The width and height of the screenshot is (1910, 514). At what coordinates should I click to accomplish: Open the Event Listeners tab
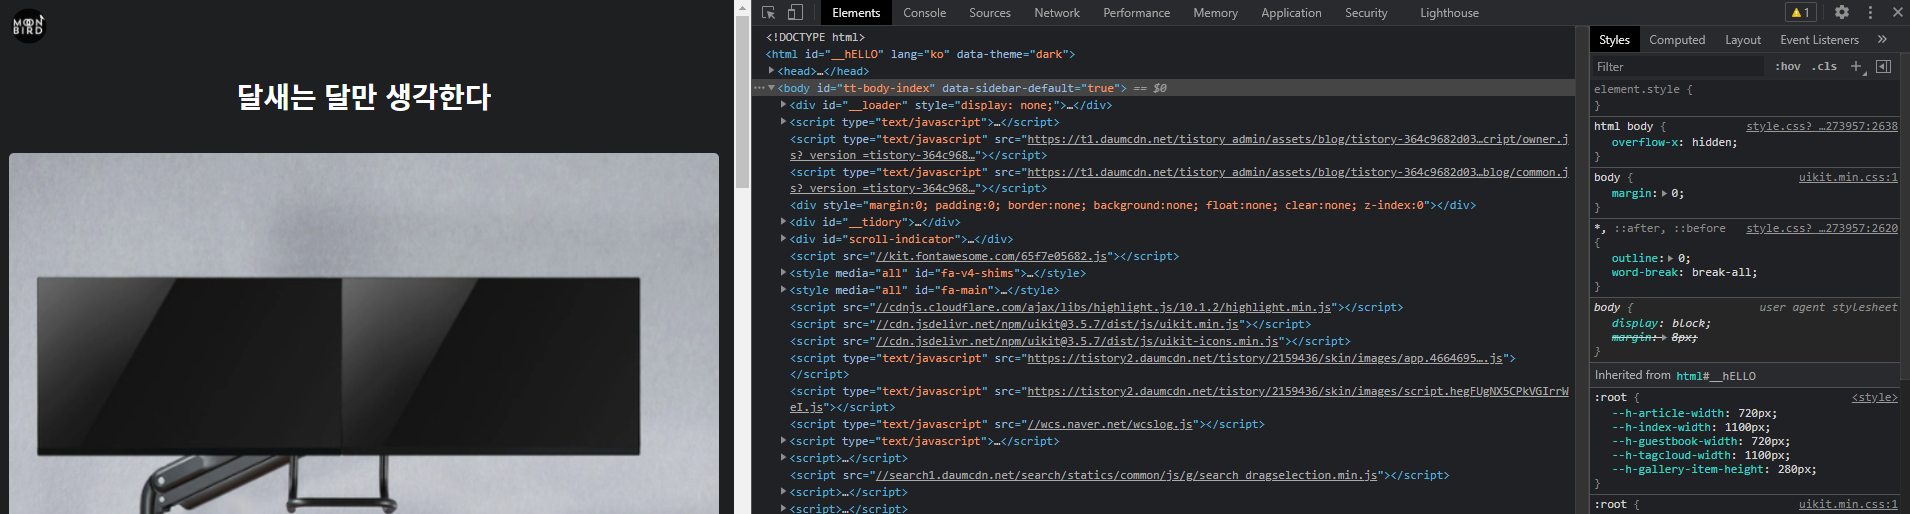[1819, 40]
